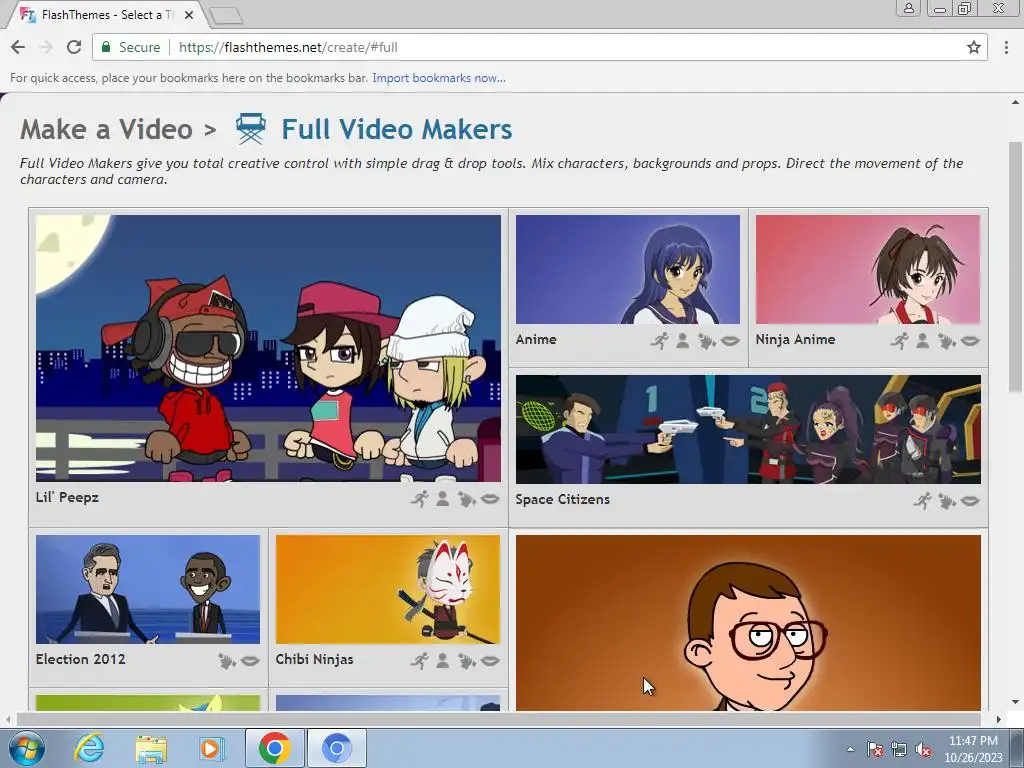Click the hand gesture icon under Election 2012
The width and height of the screenshot is (1024, 768).
click(x=227, y=662)
